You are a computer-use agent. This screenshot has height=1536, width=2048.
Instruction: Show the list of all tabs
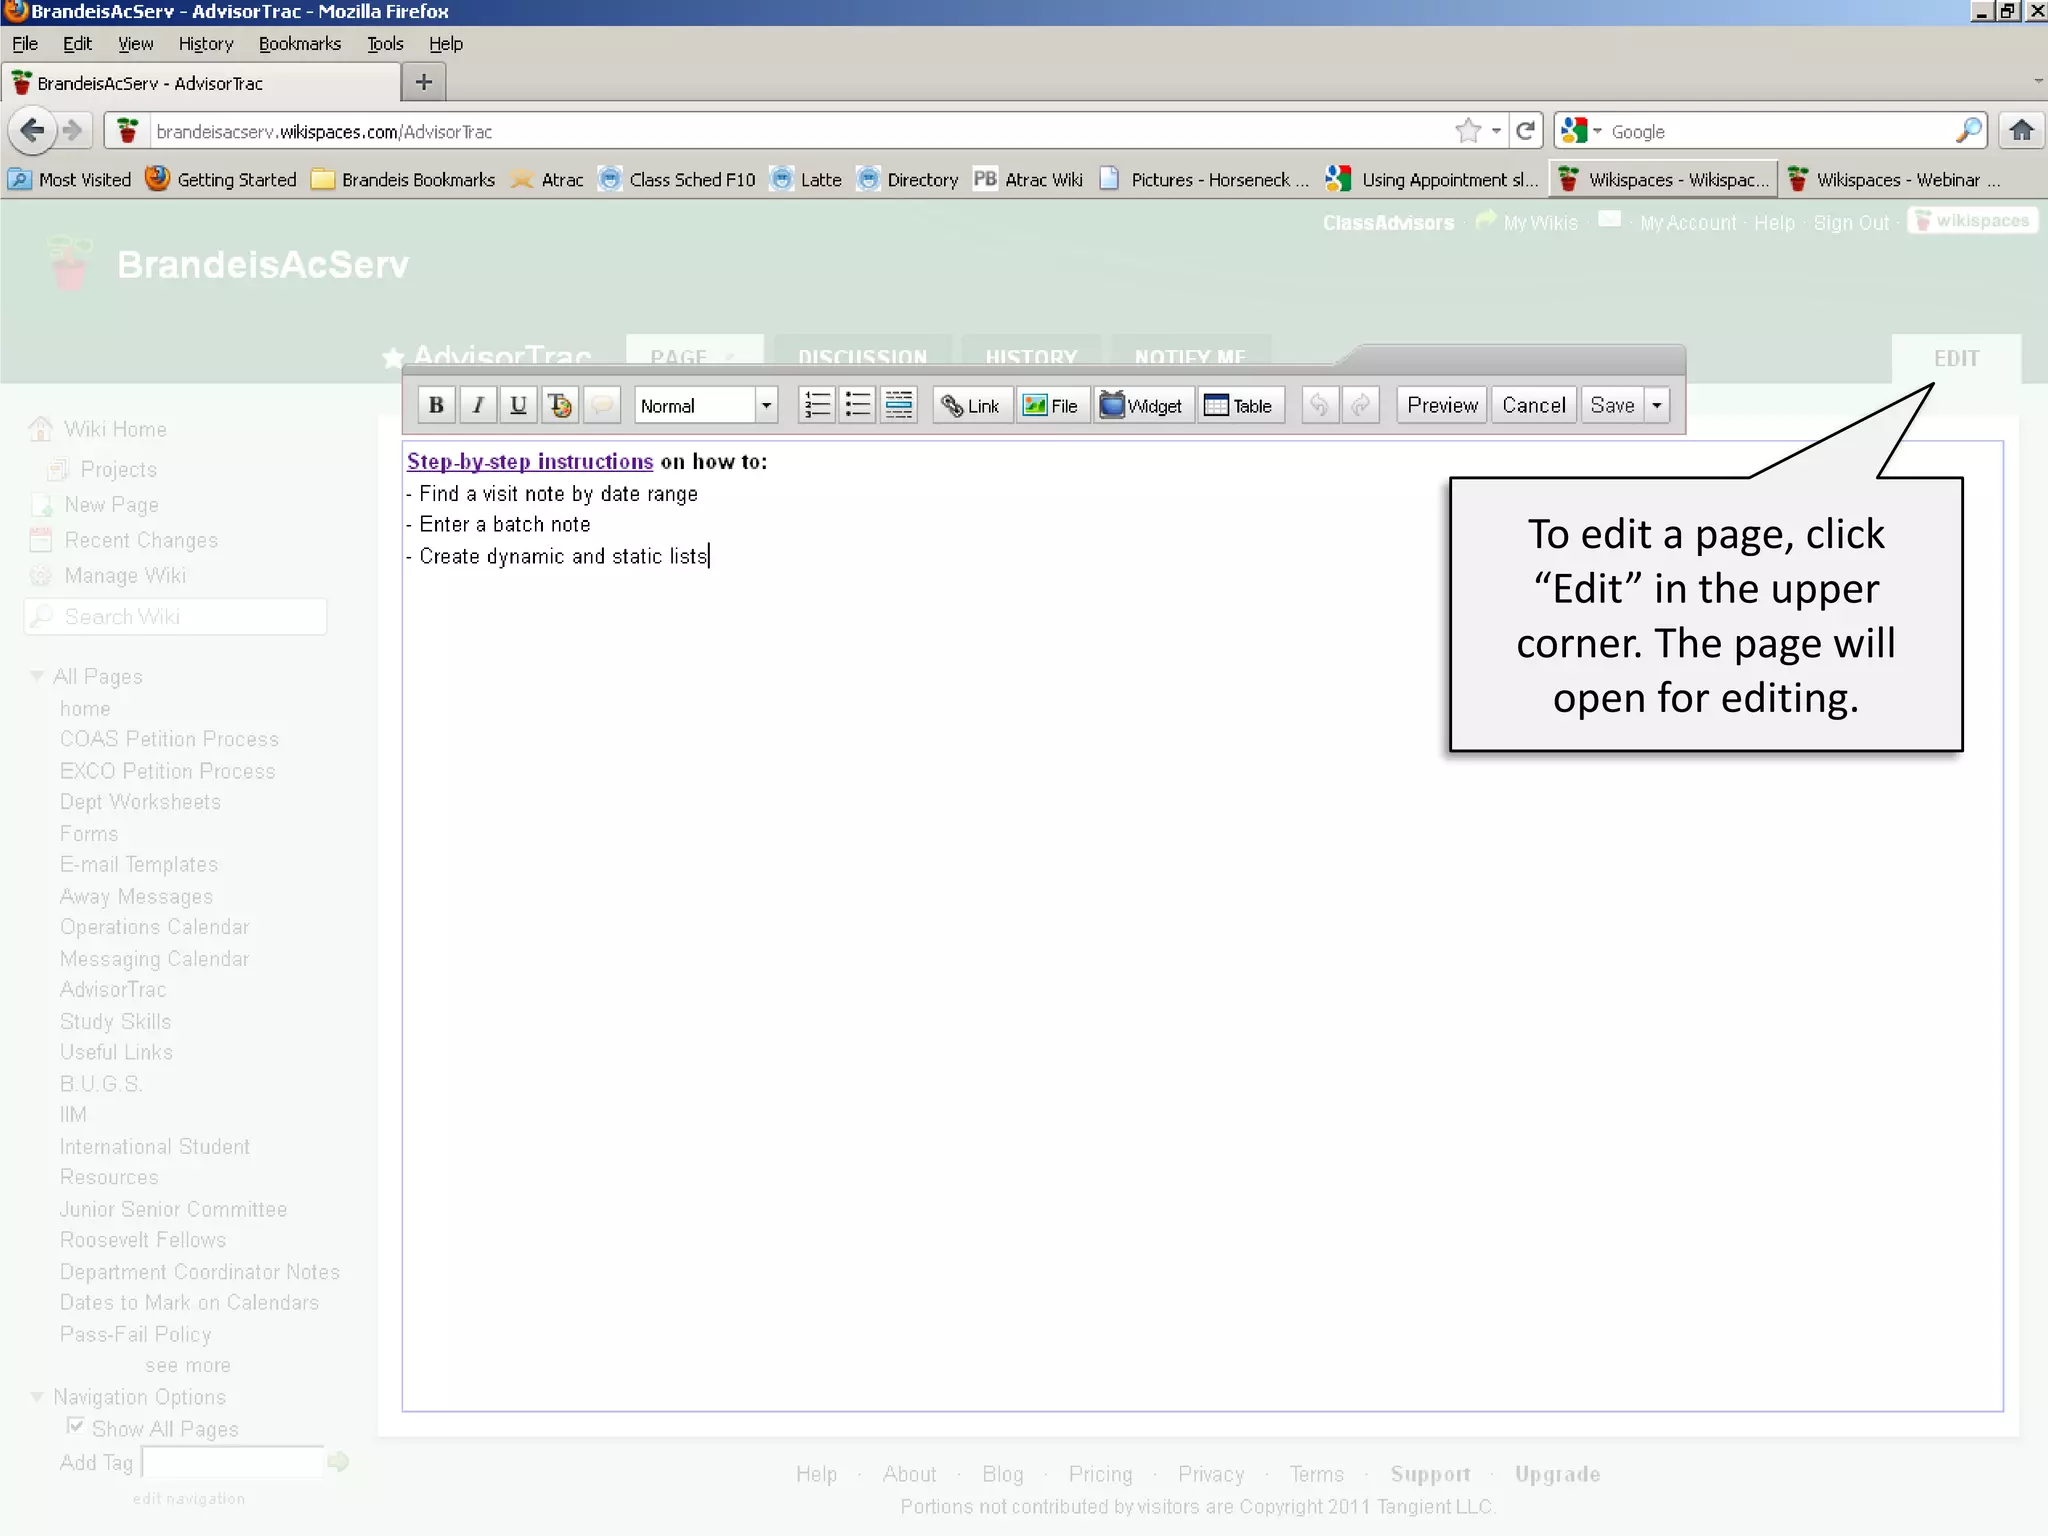(x=2038, y=81)
